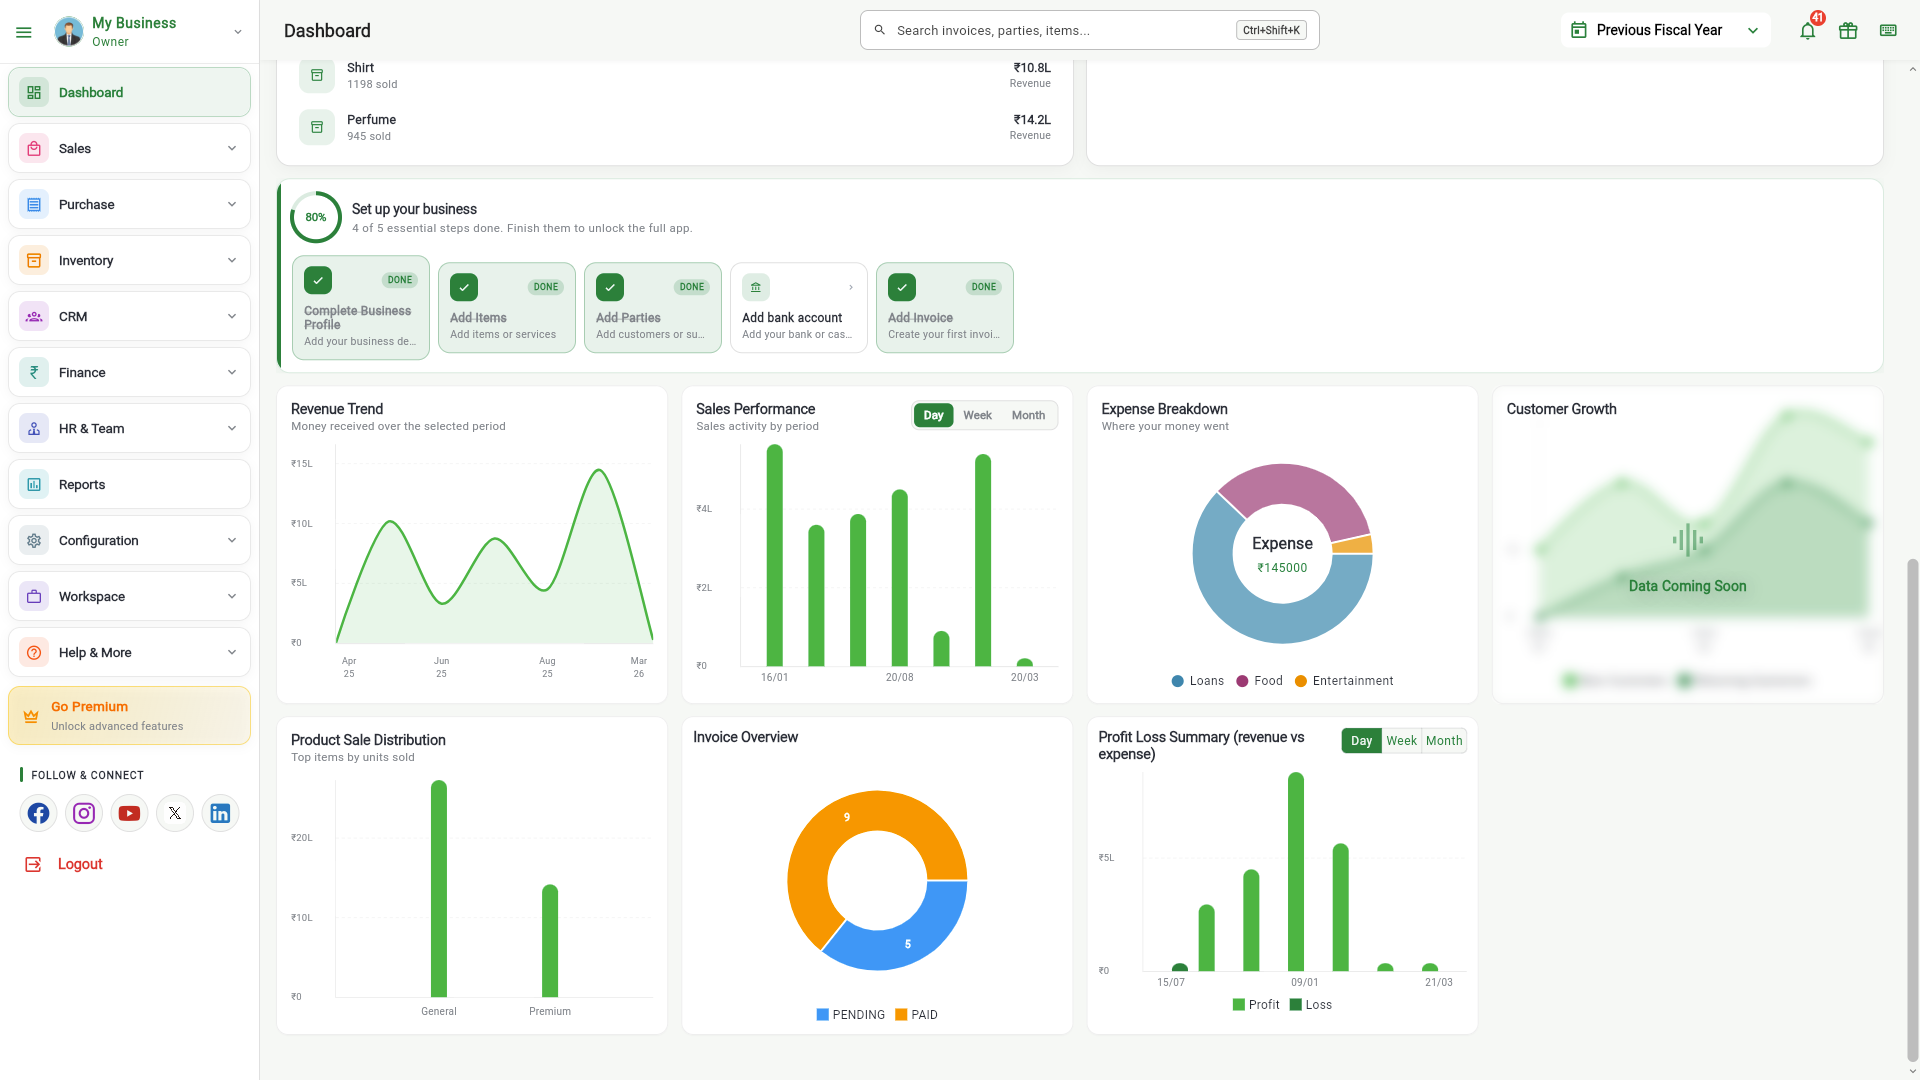Open the Instagram profile link

coord(84,813)
